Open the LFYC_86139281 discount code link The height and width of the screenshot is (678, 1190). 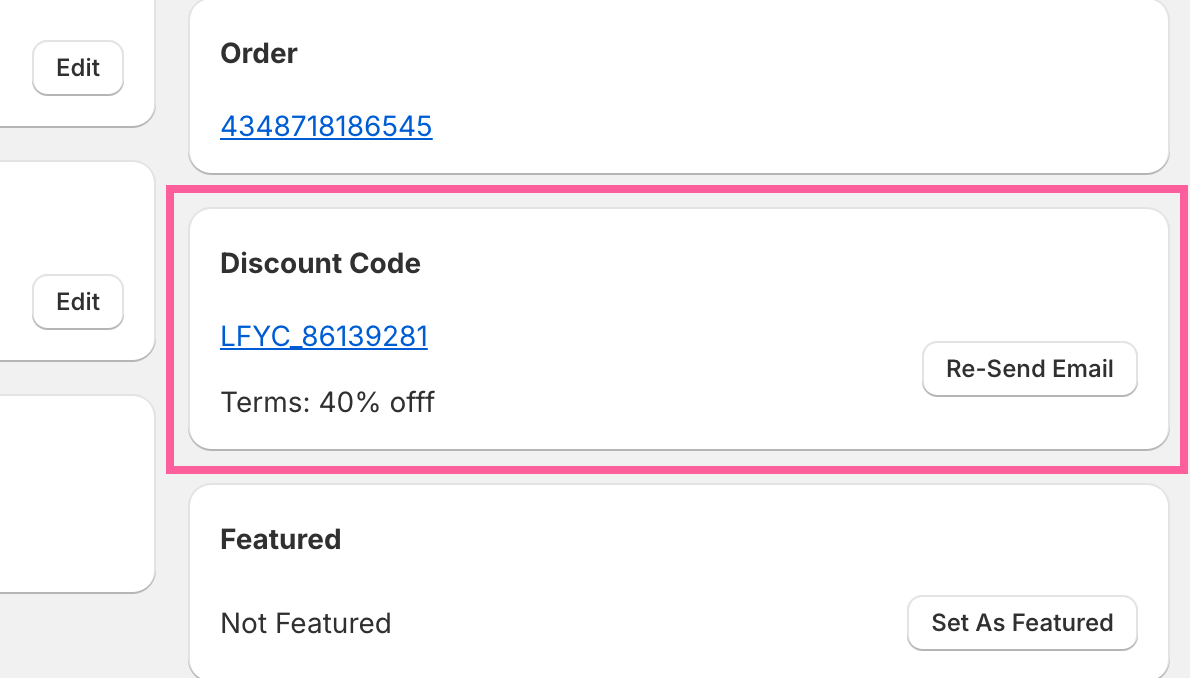tap(324, 336)
